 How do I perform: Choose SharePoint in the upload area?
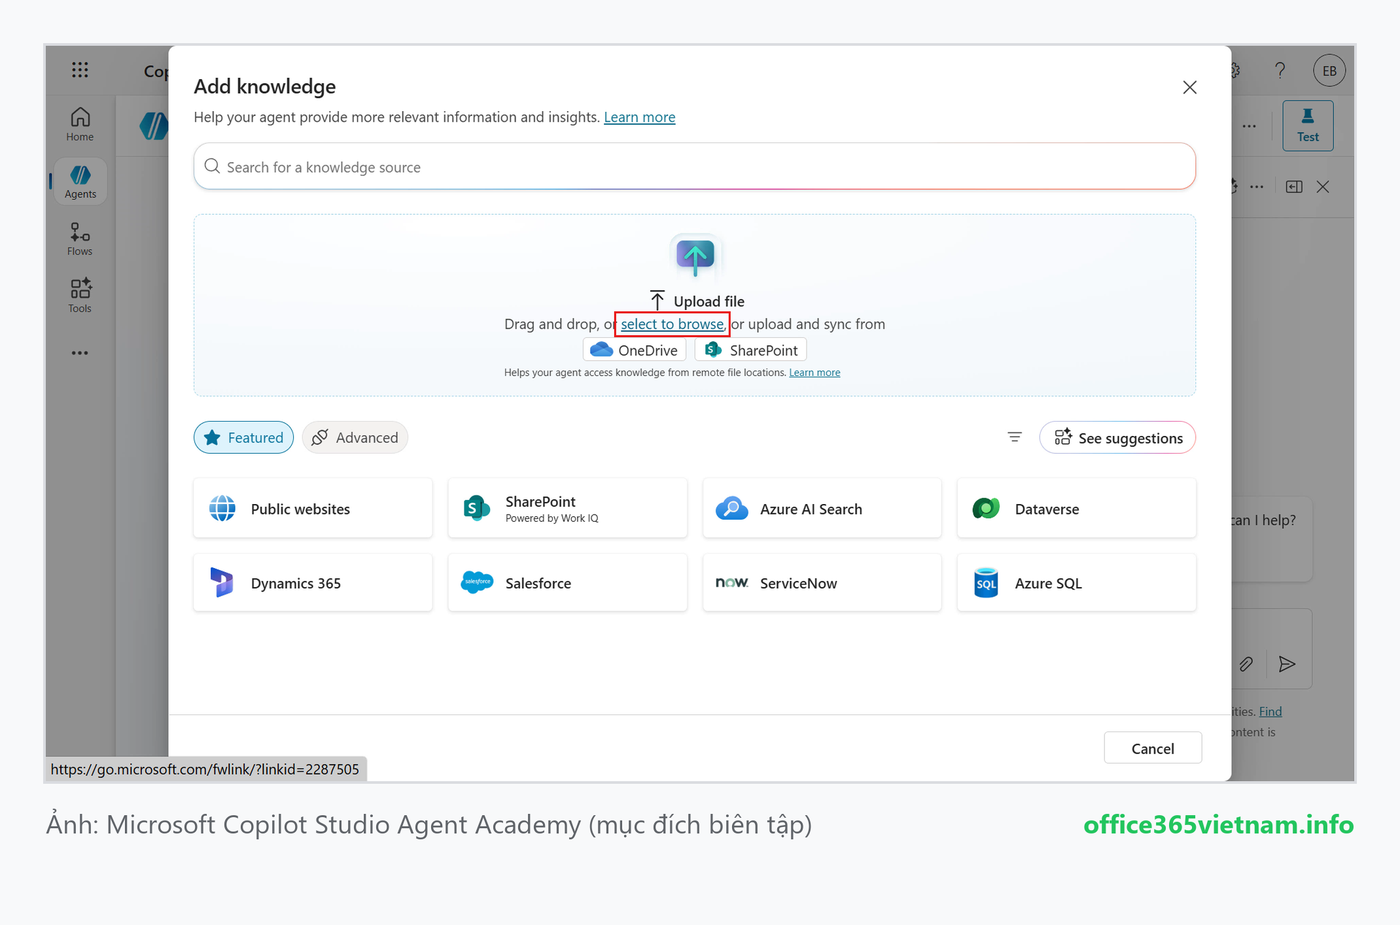750,350
